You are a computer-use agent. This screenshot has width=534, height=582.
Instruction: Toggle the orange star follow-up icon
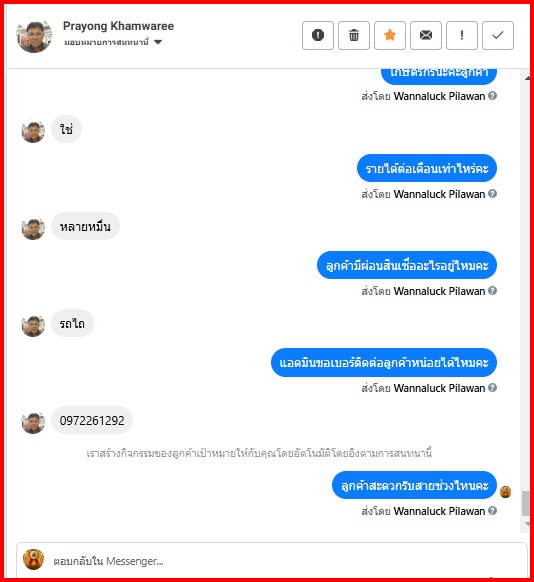(x=390, y=35)
